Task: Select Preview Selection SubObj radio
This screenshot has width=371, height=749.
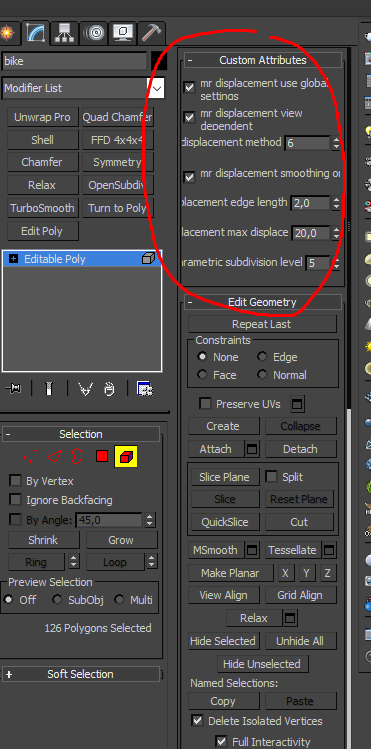Action: point(57,600)
